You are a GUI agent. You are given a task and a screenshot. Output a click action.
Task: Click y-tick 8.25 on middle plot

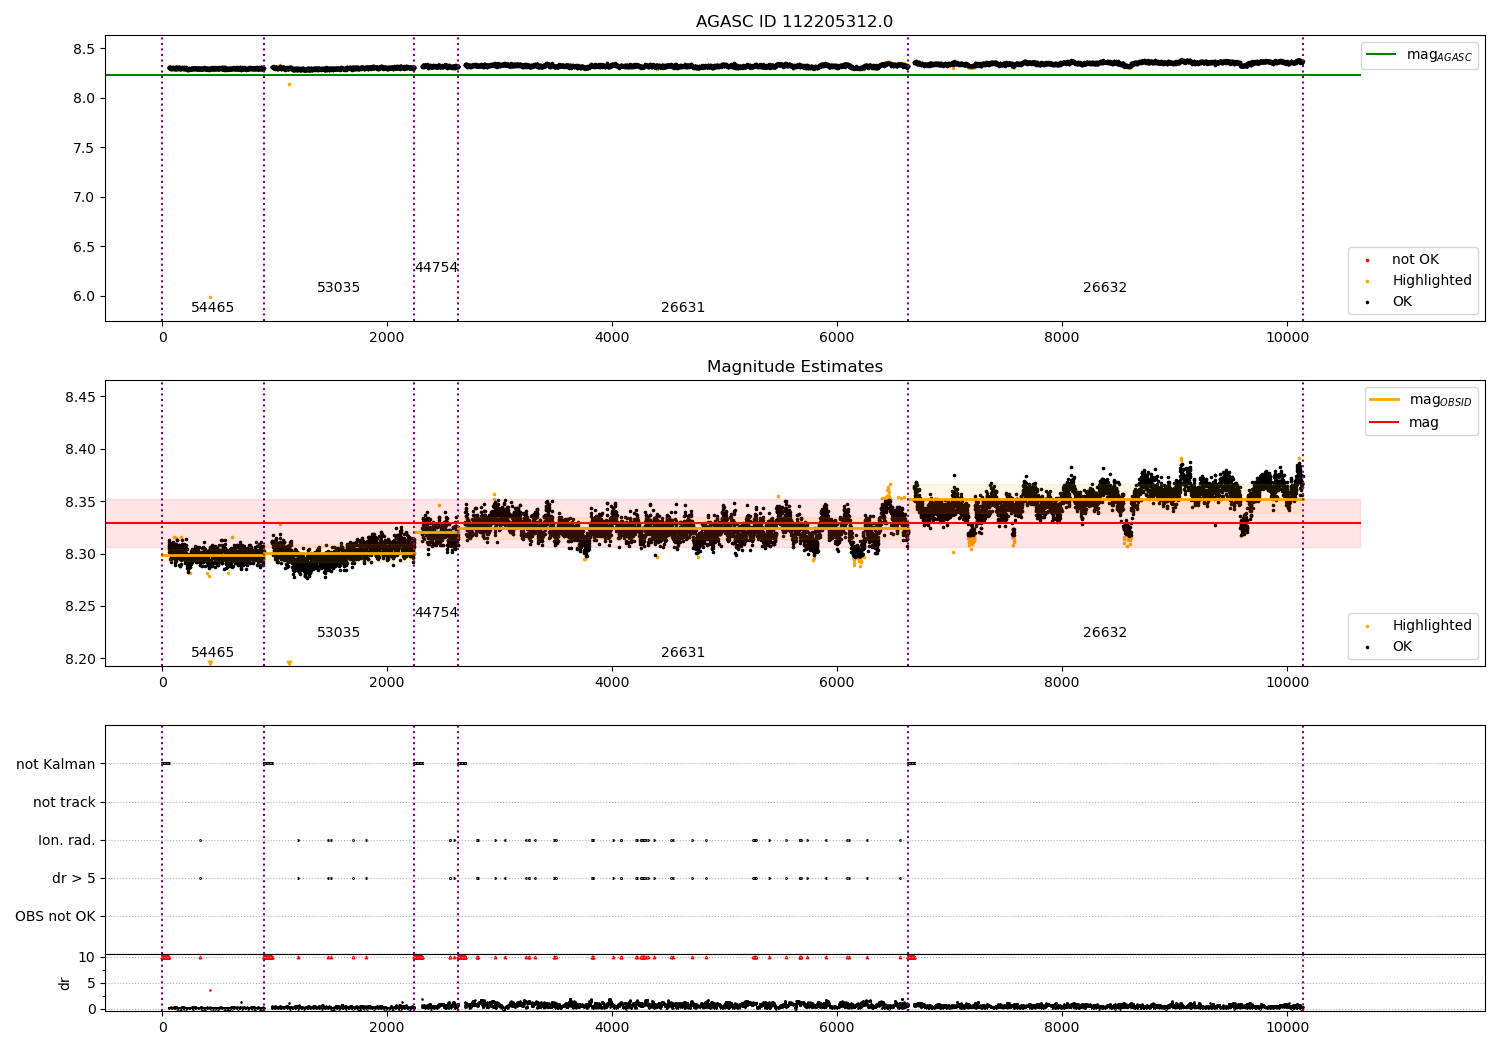(80, 607)
